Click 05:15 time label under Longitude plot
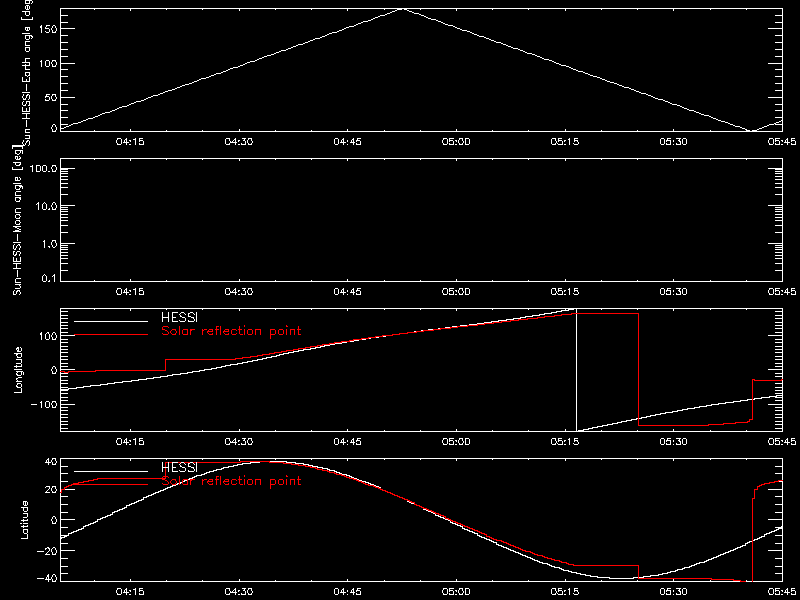 pyautogui.click(x=565, y=441)
